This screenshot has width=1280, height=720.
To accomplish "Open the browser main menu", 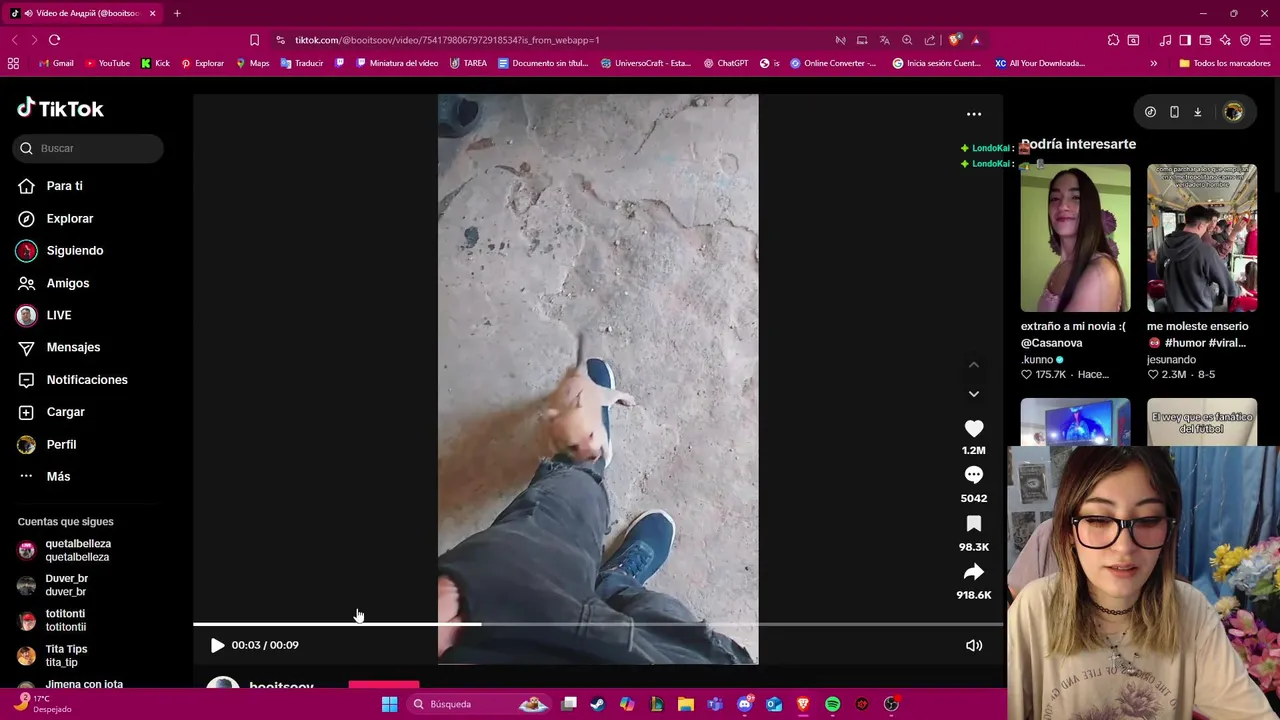I will pyautogui.click(x=1265, y=40).
